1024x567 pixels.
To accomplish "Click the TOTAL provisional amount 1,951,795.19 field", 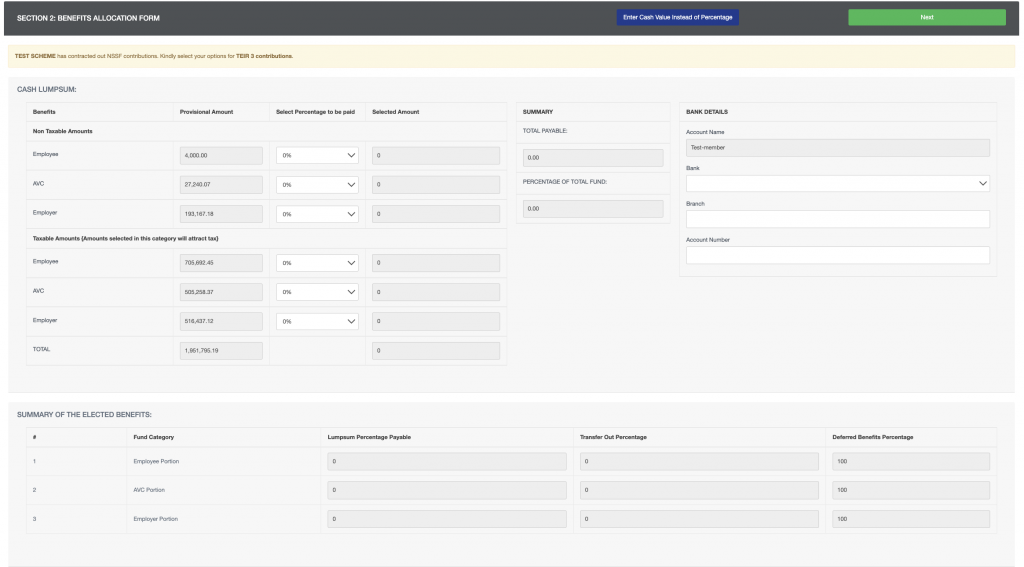I will (x=220, y=351).
